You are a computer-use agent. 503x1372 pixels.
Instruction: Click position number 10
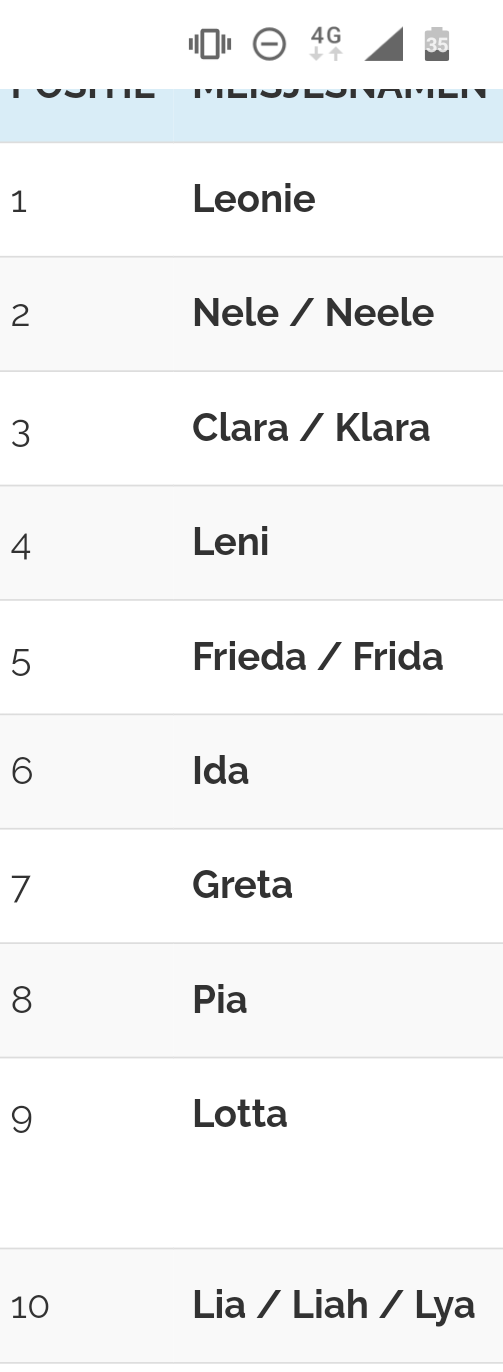tap(29, 1307)
